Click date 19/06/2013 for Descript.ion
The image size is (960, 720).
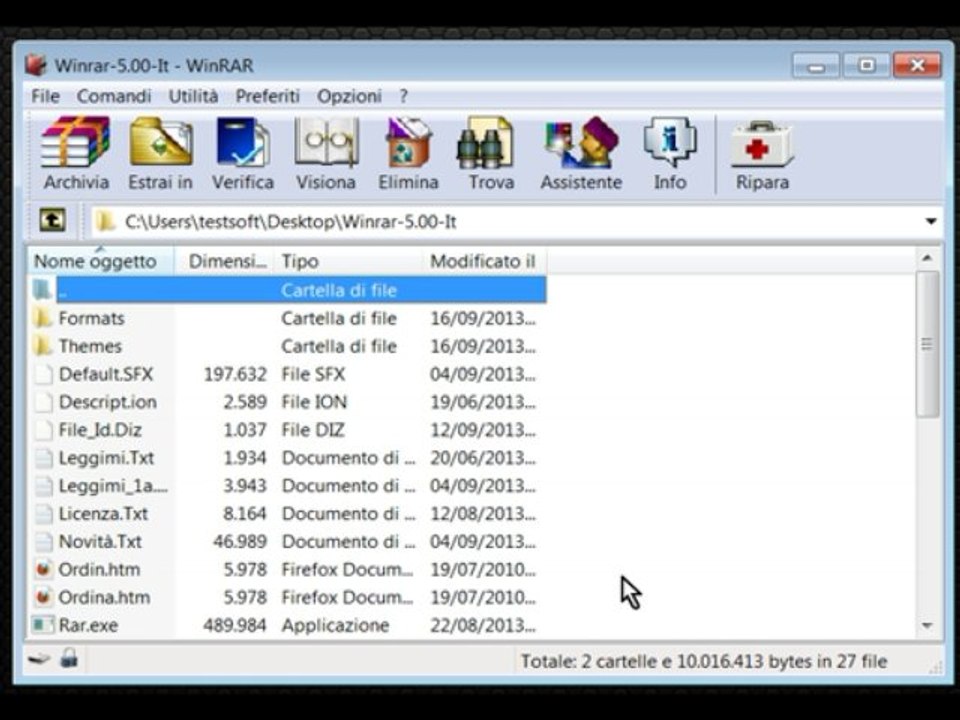pyautogui.click(x=482, y=402)
